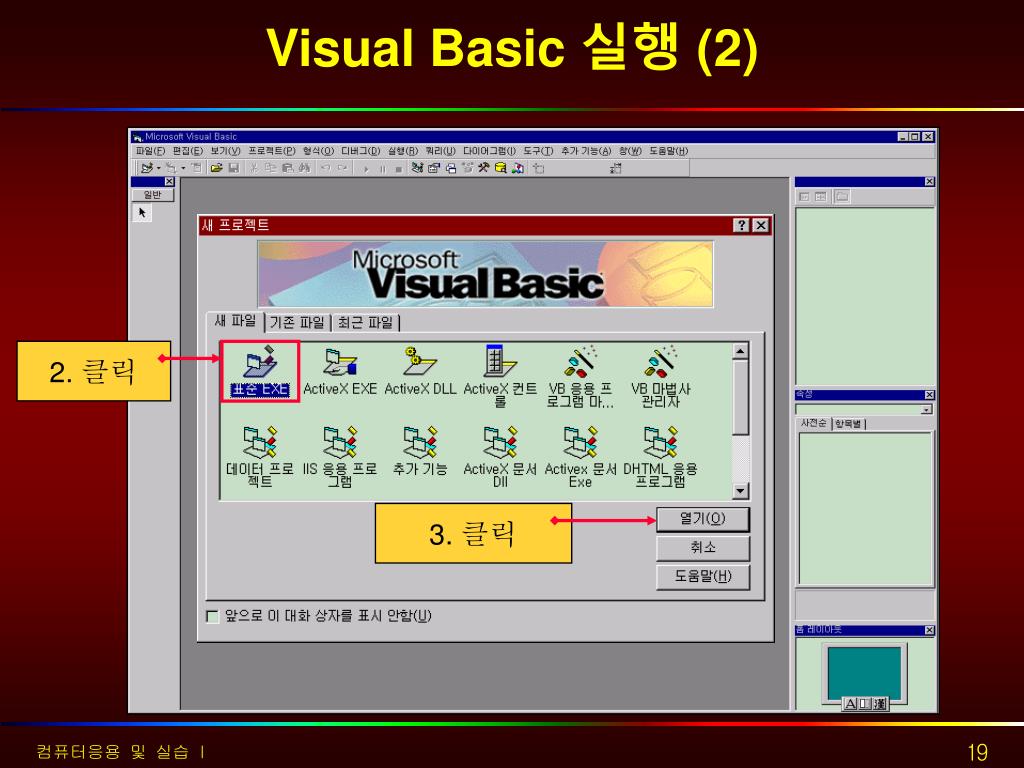Click the 일반 toolbox tab button
Viewport: 1024px width, 768px height.
(153, 195)
